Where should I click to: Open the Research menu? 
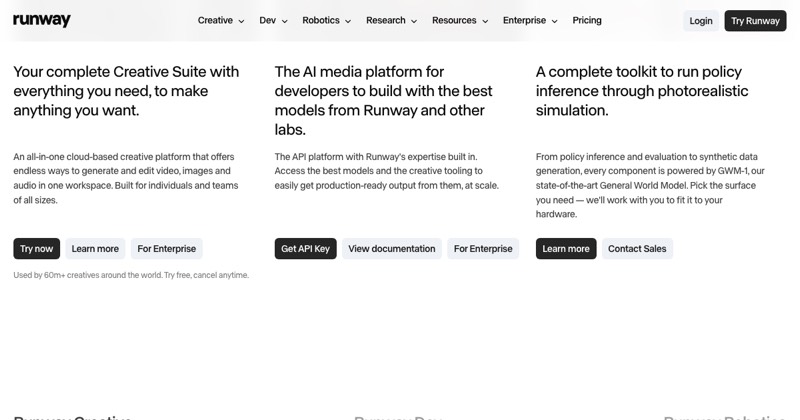(x=391, y=20)
